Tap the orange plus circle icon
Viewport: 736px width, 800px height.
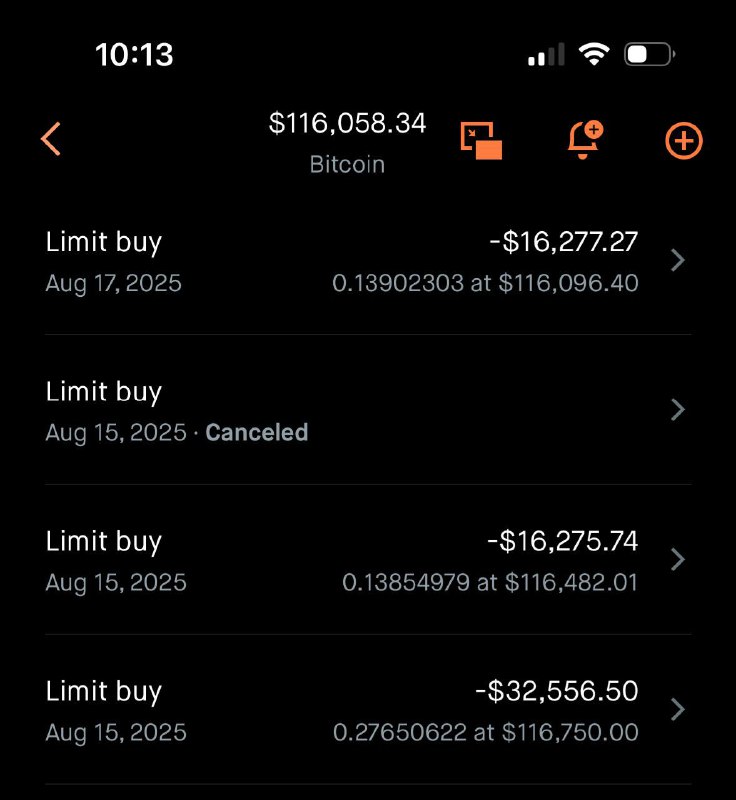point(683,141)
